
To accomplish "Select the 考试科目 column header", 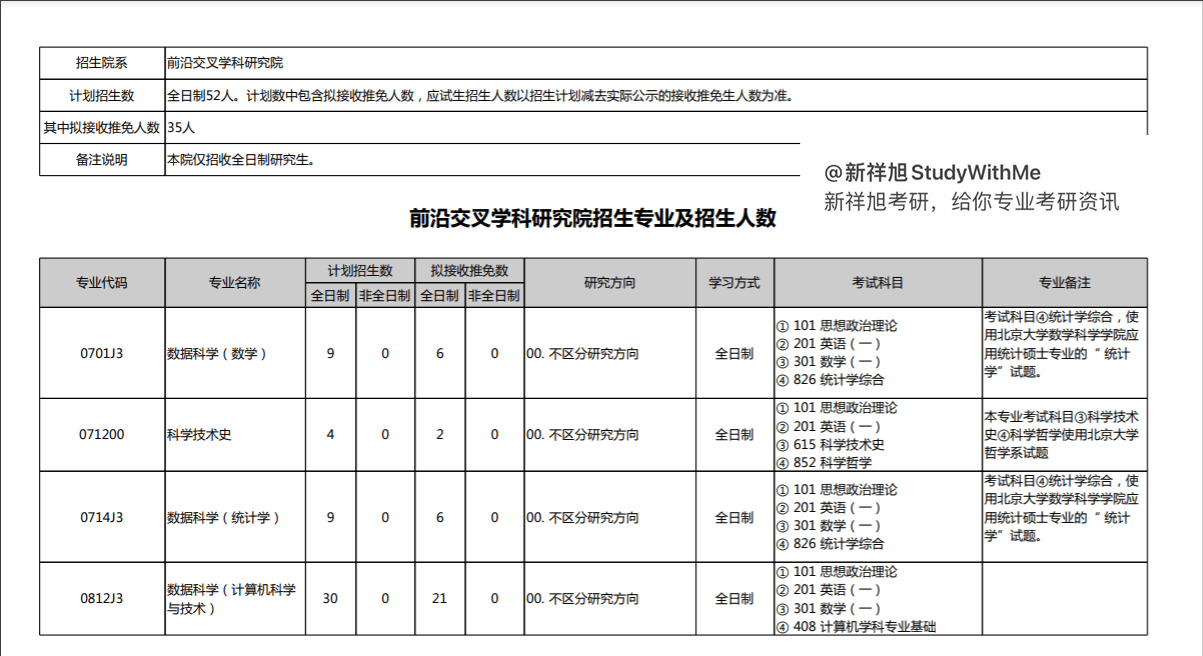I will coord(878,283).
